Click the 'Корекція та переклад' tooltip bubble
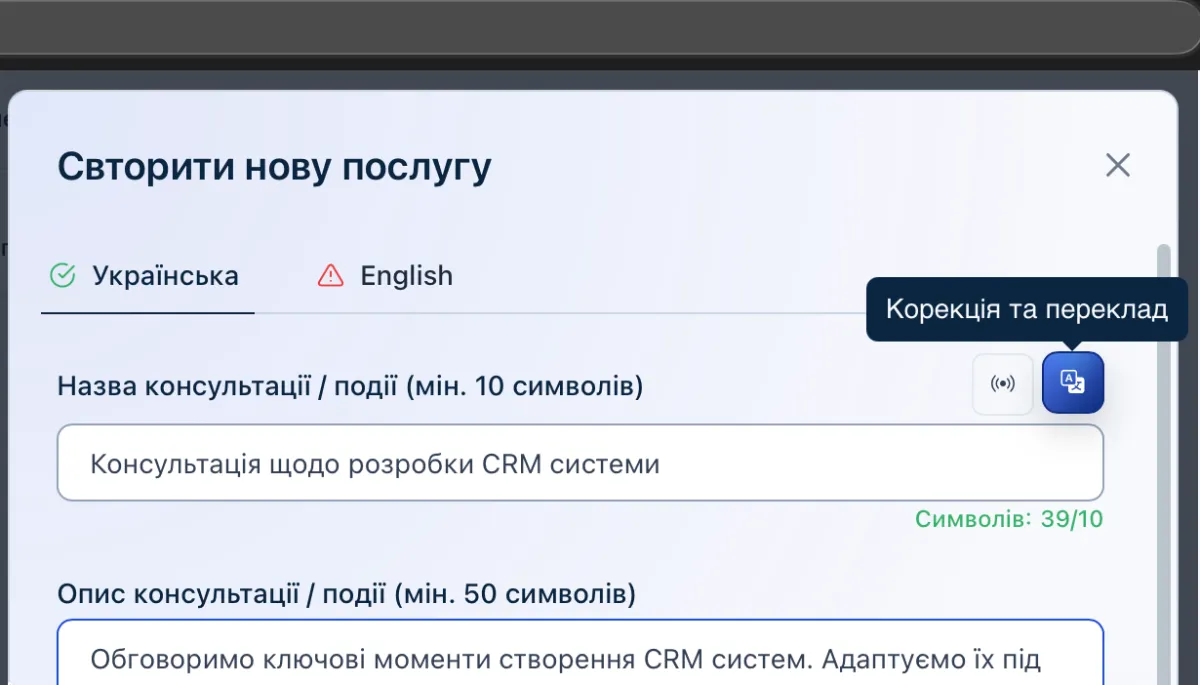 point(1026,310)
